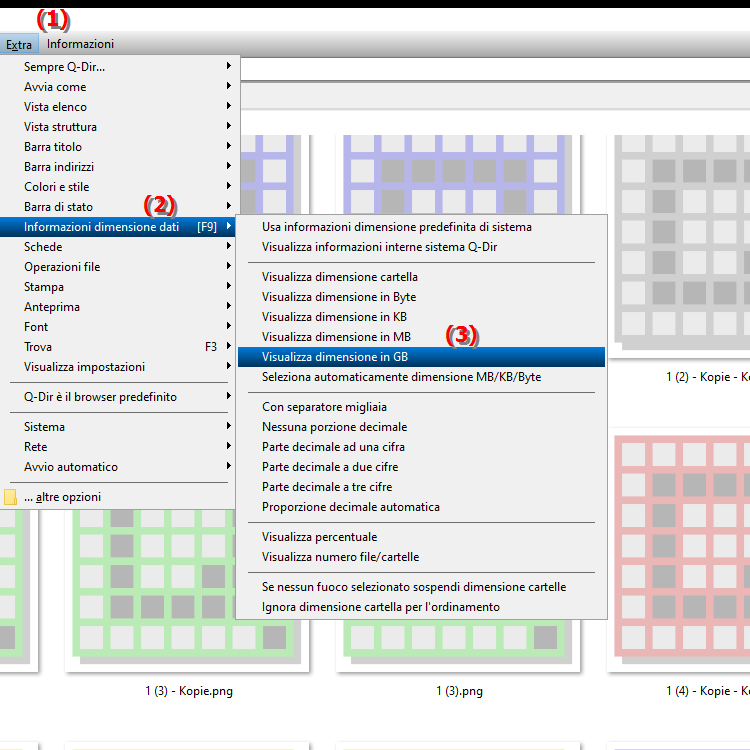This screenshot has height=750, width=750.
Task: Open the Vista elenco submenu
Action: [117, 107]
